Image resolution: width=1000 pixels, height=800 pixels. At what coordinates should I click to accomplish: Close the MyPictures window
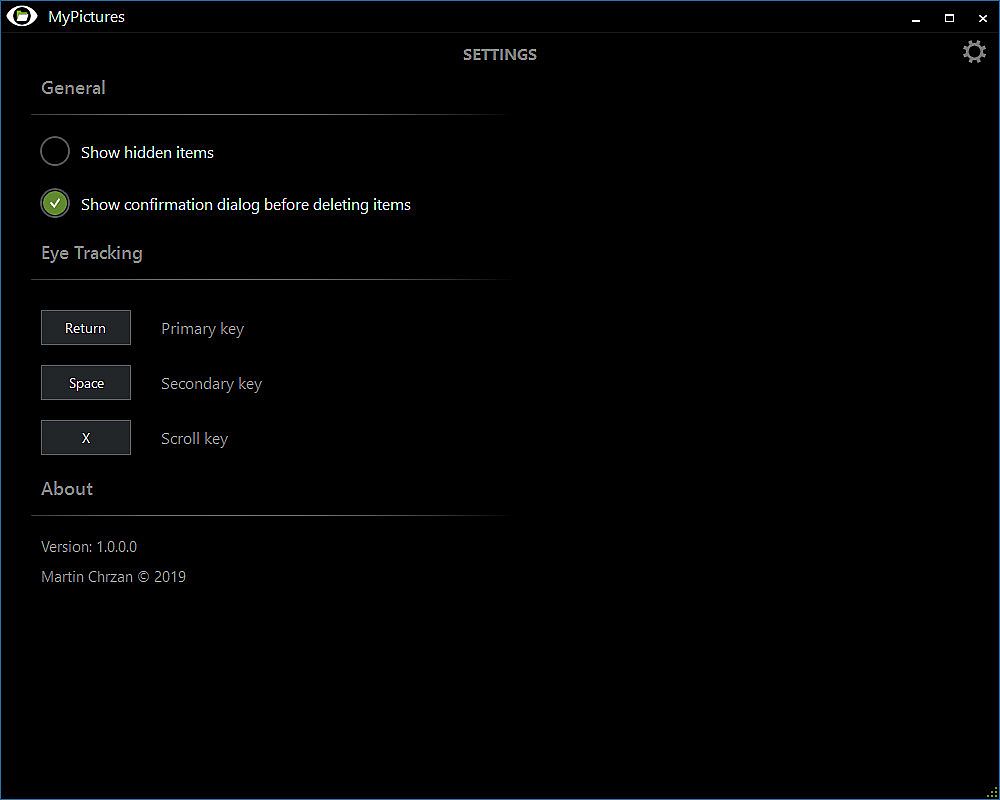[x=982, y=19]
